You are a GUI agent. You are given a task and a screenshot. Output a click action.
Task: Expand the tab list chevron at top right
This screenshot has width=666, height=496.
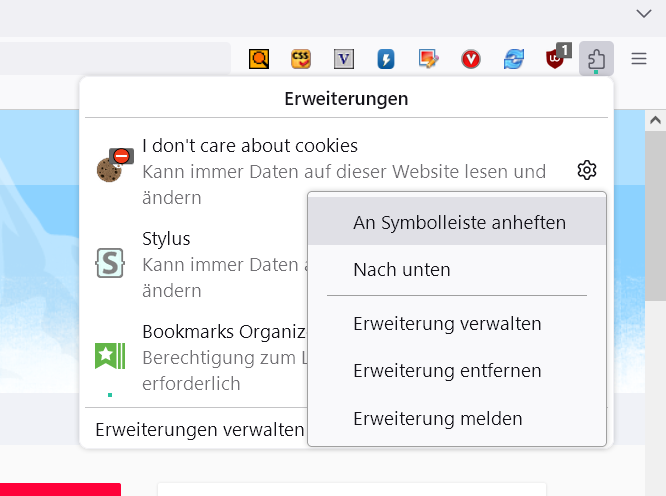click(644, 14)
